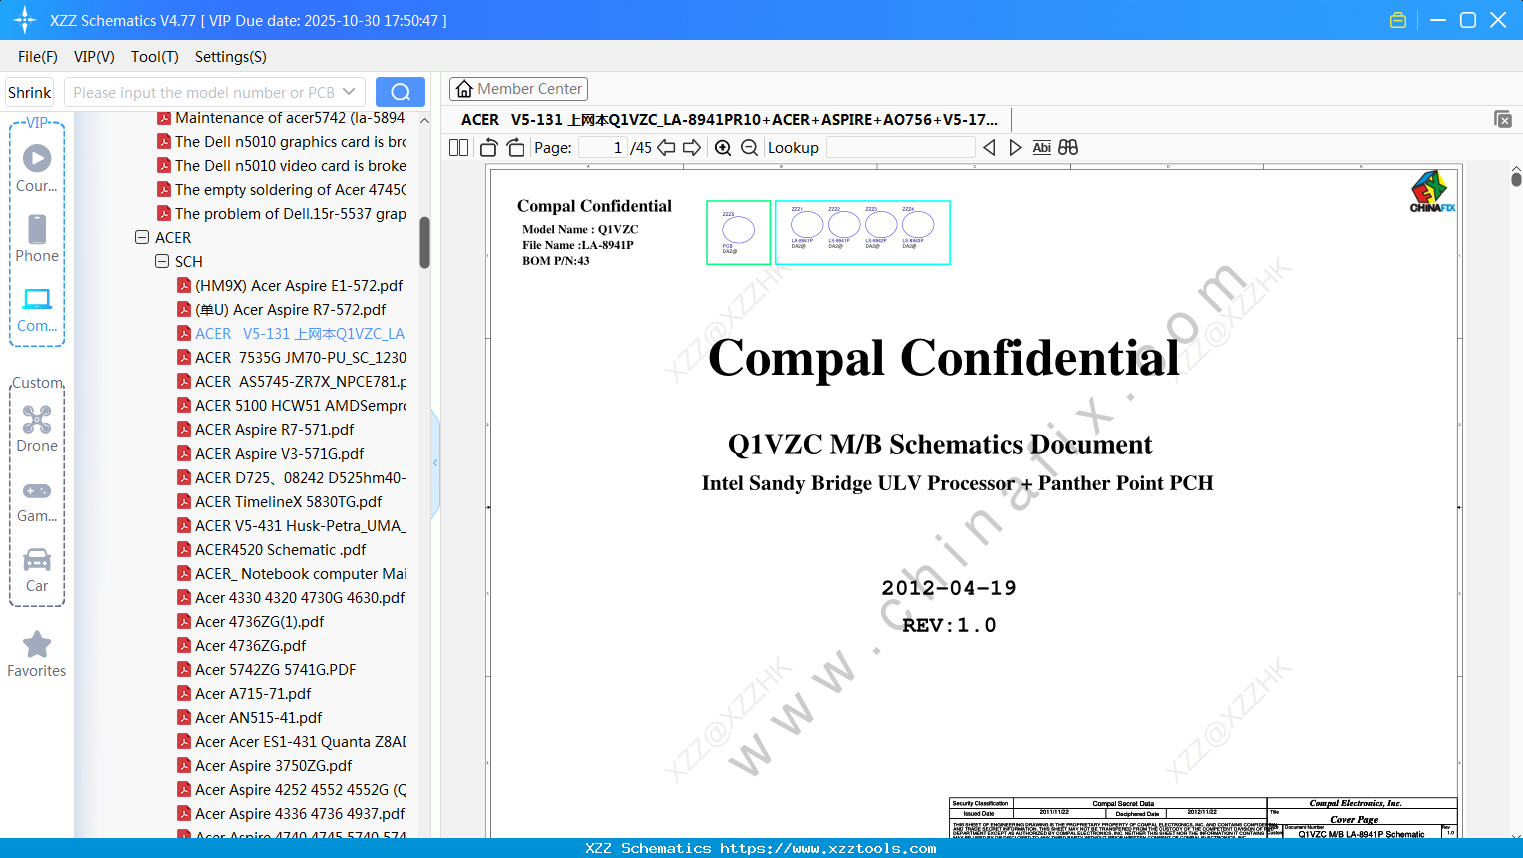Go to the next page arrow
This screenshot has height=858, width=1523.
[692, 148]
